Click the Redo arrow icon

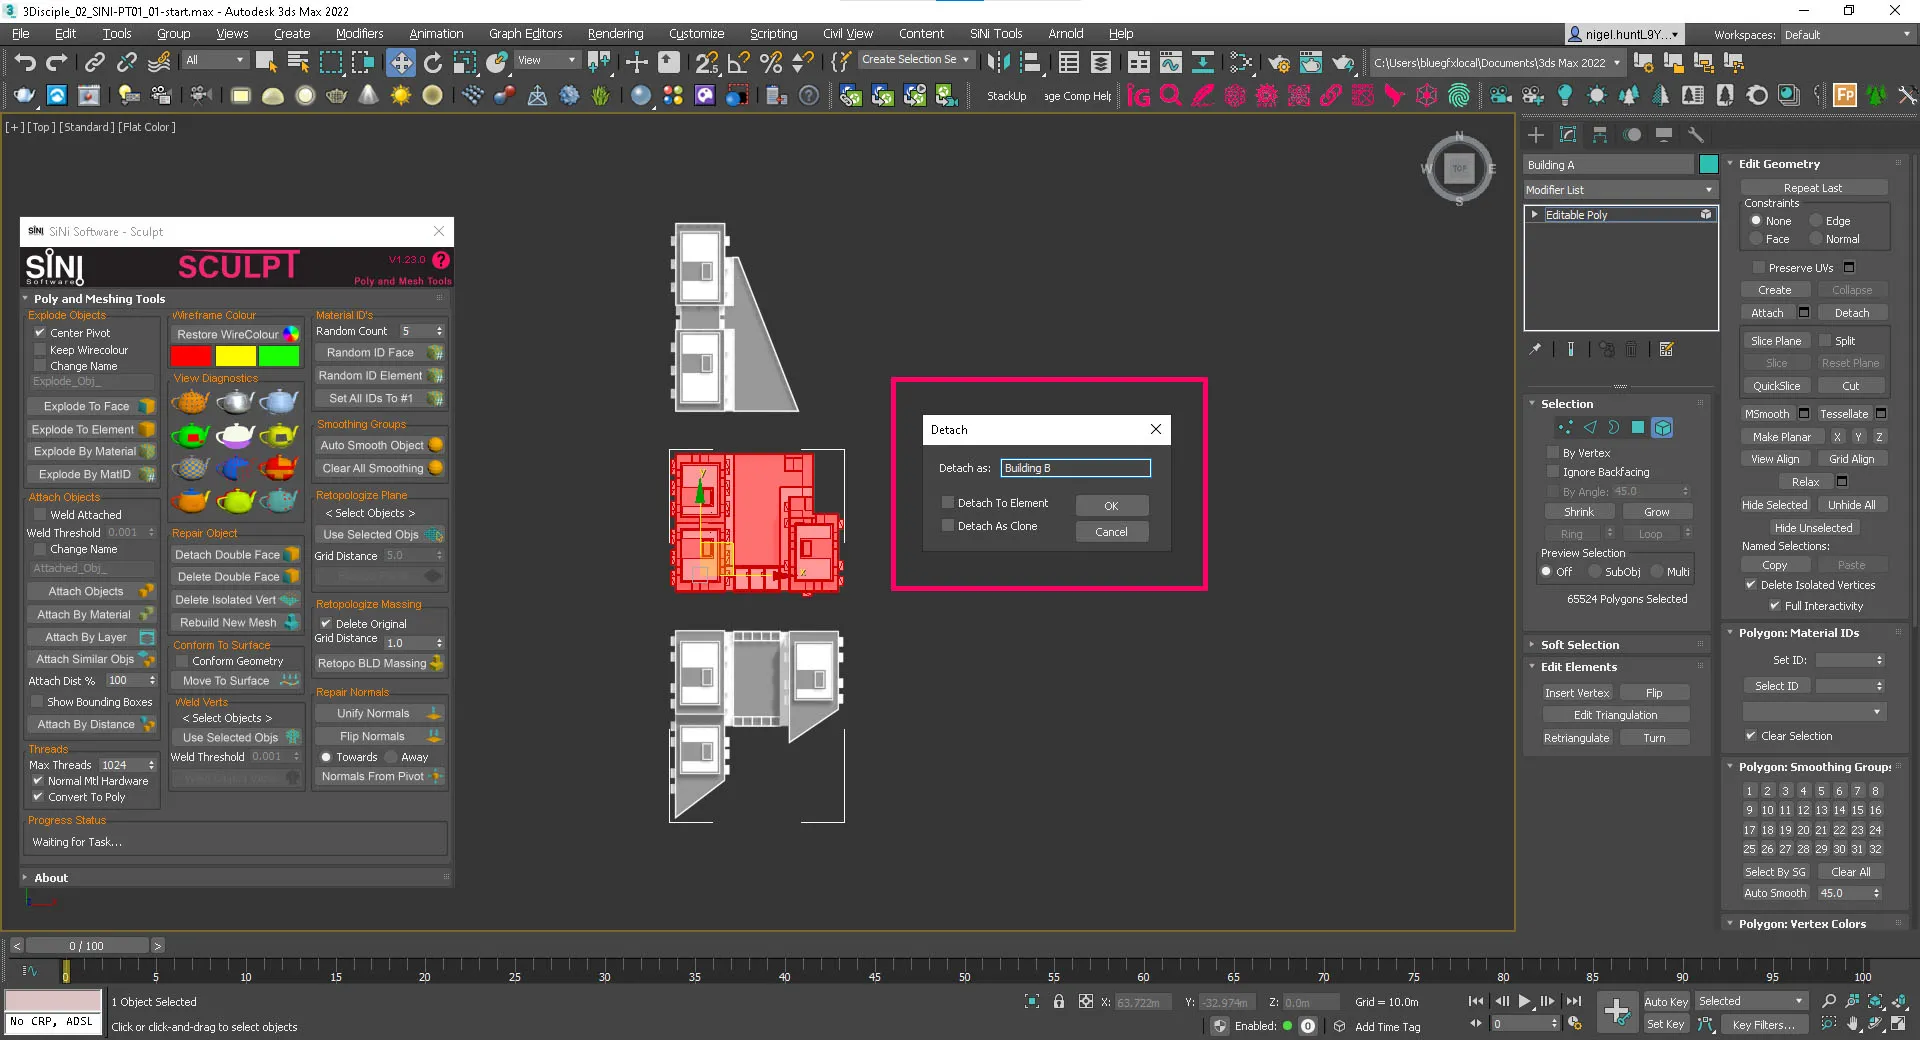pos(57,63)
